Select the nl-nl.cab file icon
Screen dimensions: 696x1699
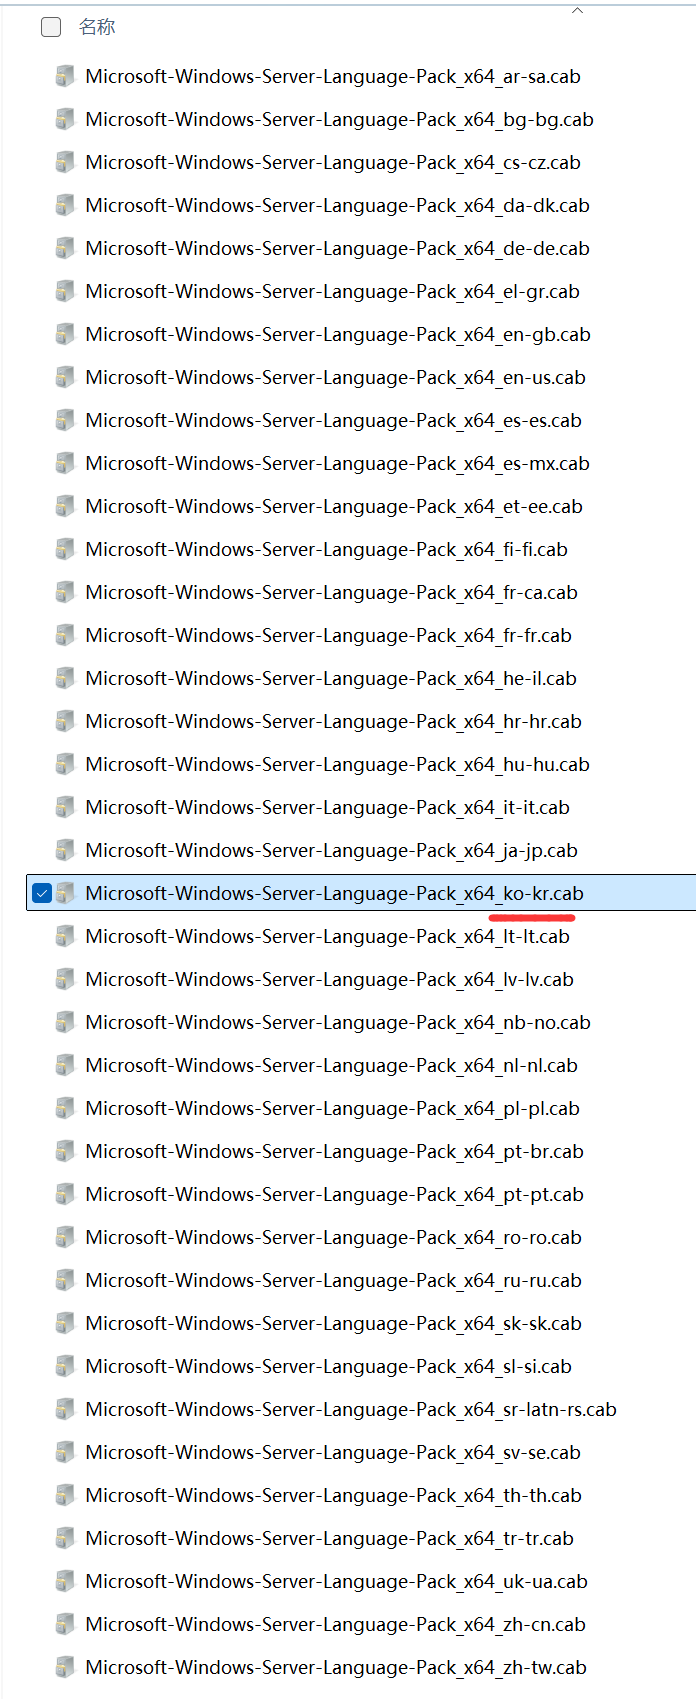tap(65, 1066)
